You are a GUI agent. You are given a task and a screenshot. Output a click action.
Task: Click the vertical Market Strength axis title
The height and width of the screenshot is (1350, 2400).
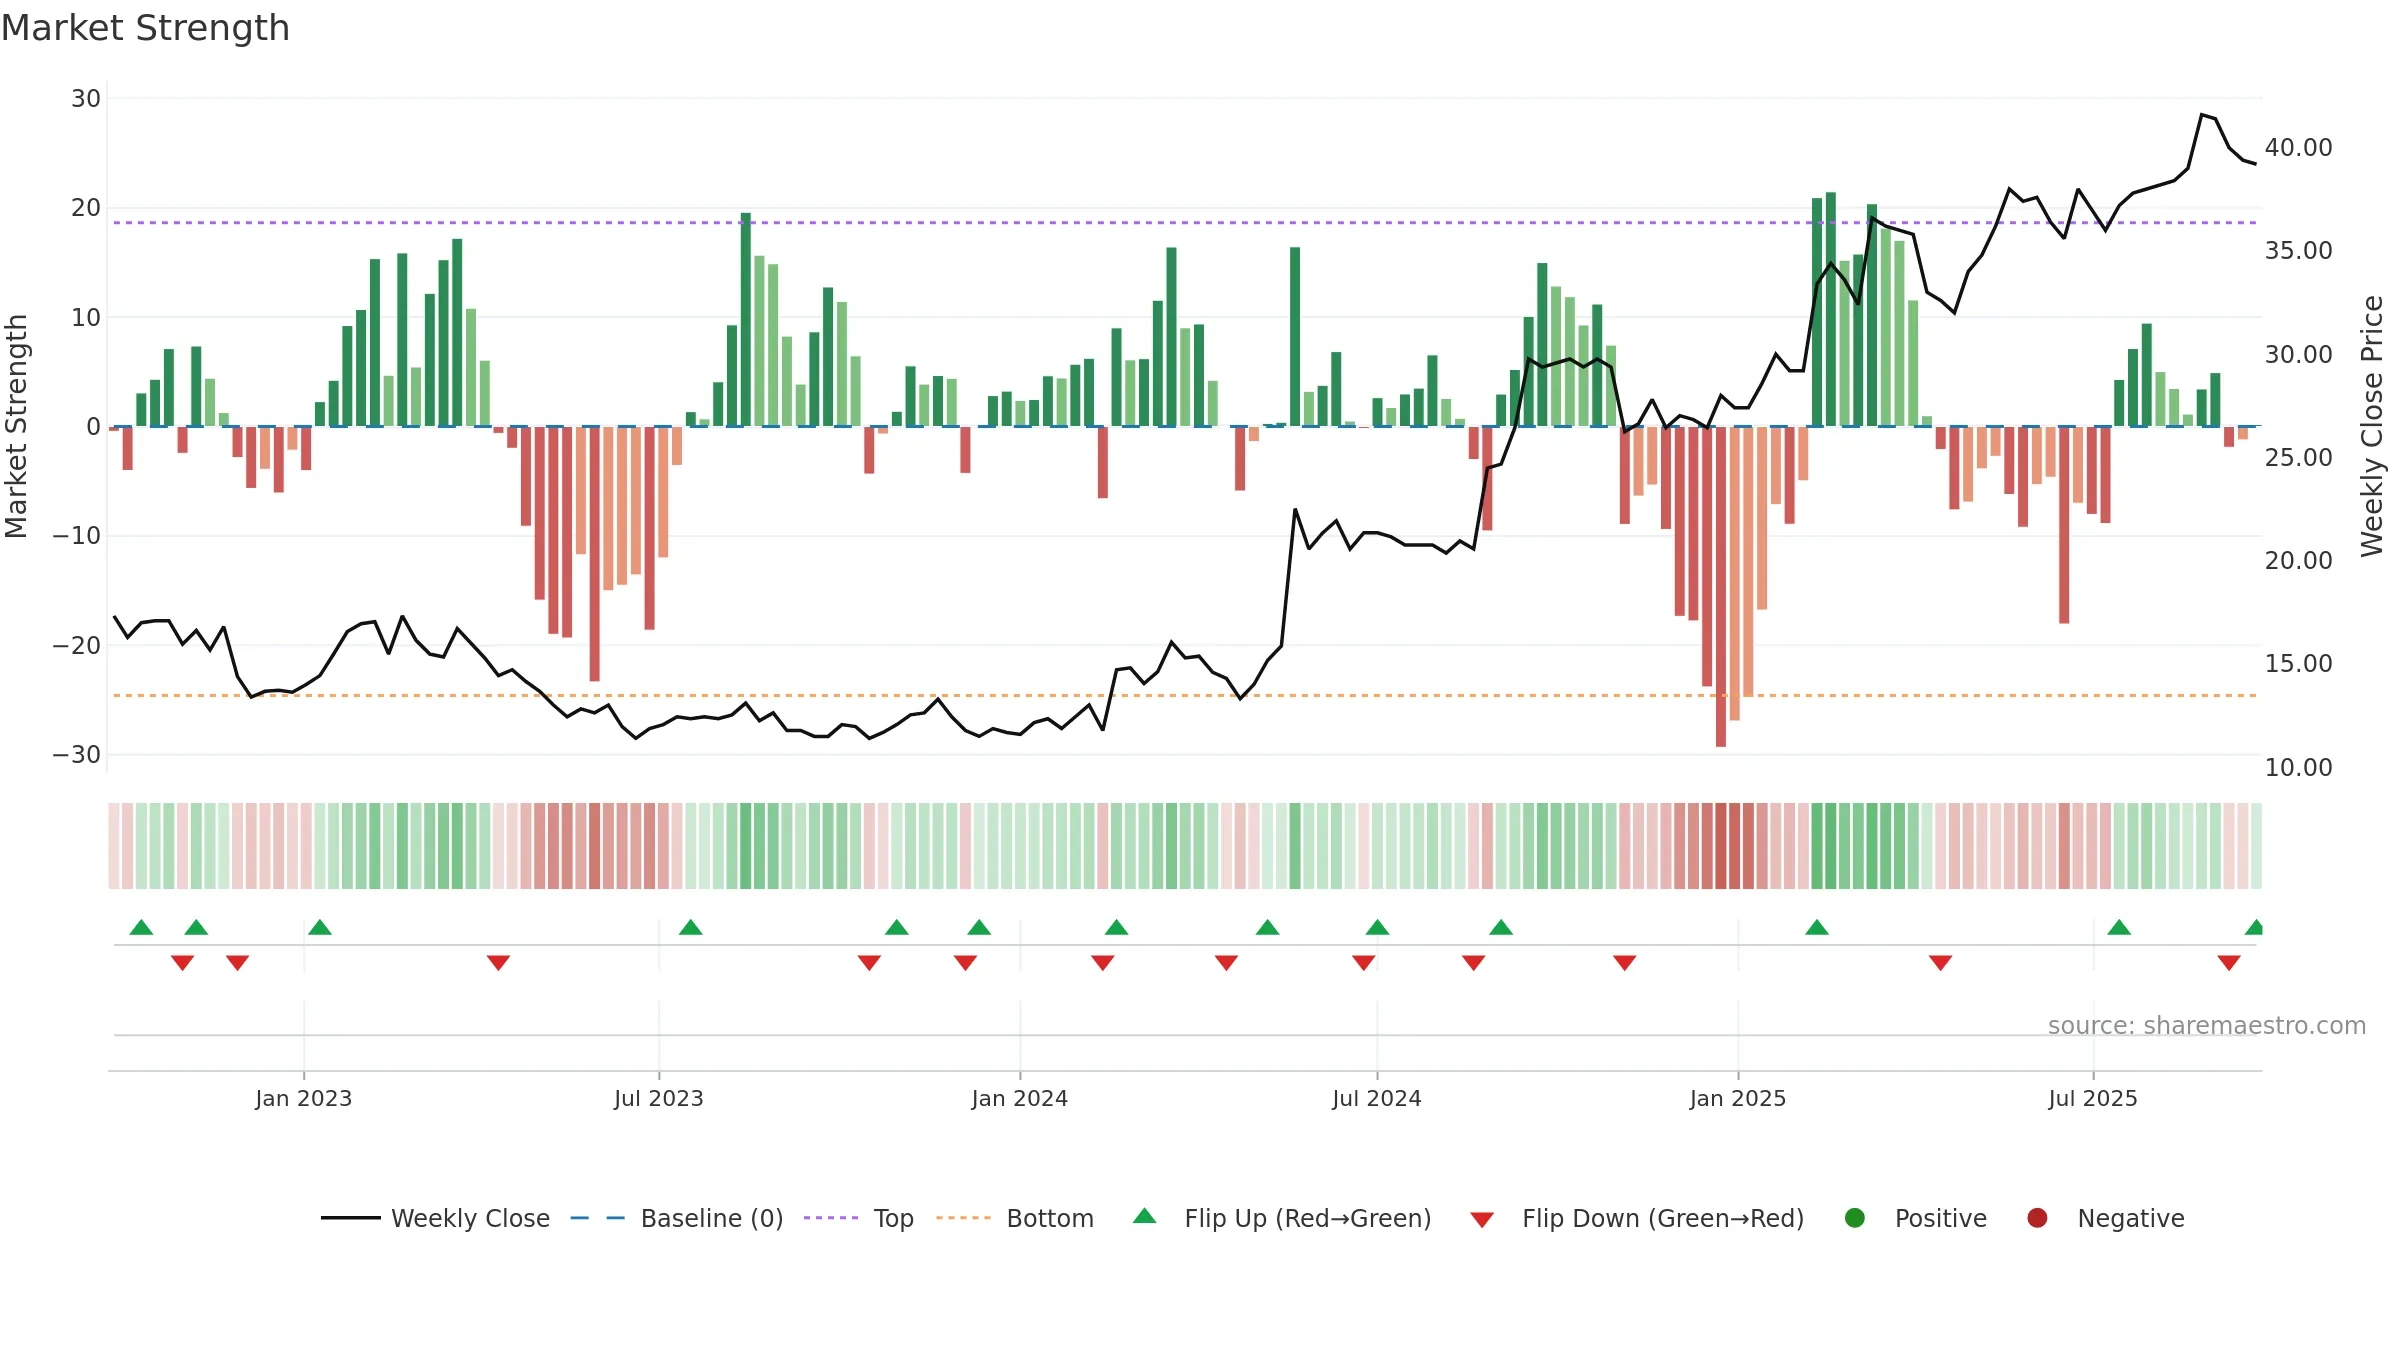16,426
